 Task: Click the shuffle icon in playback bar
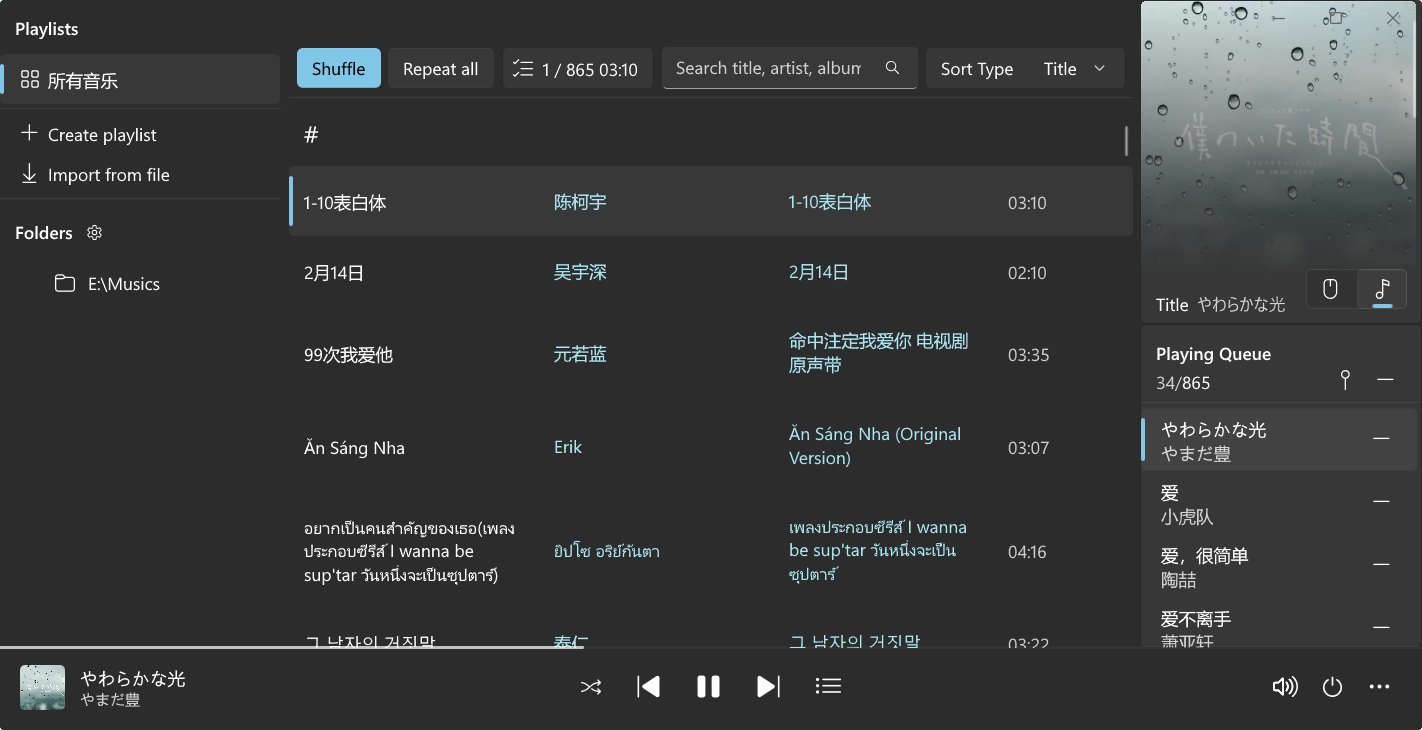[591, 687]
